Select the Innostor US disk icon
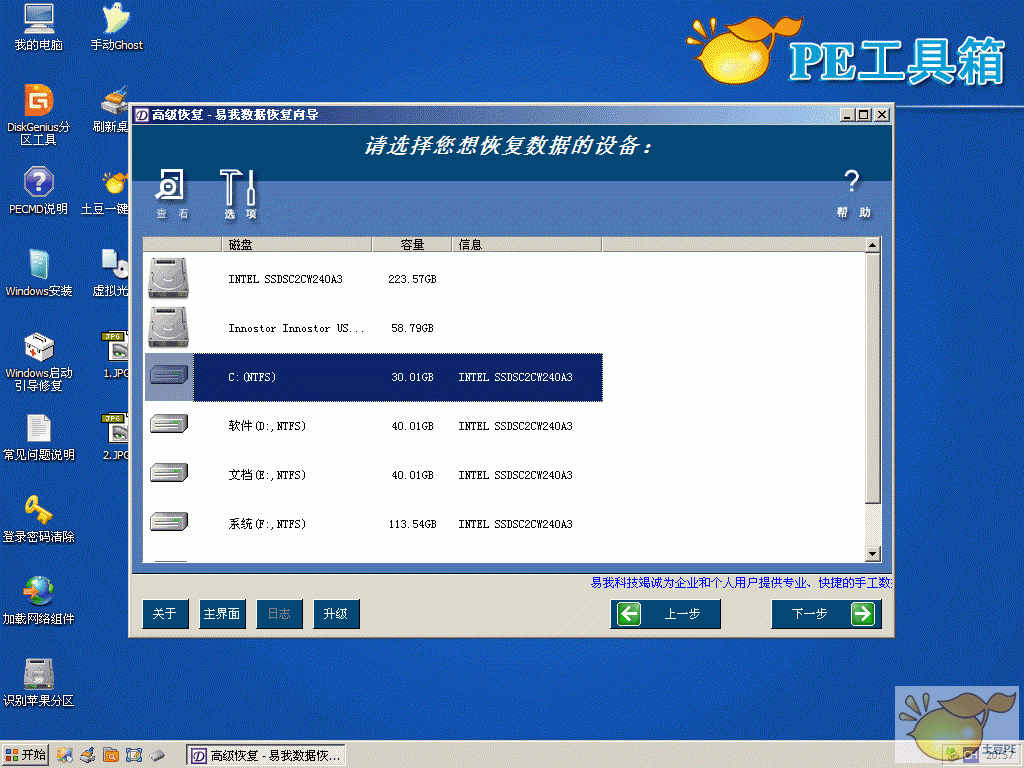Screen dimensions: 1024x768 (x=168, y=328)
